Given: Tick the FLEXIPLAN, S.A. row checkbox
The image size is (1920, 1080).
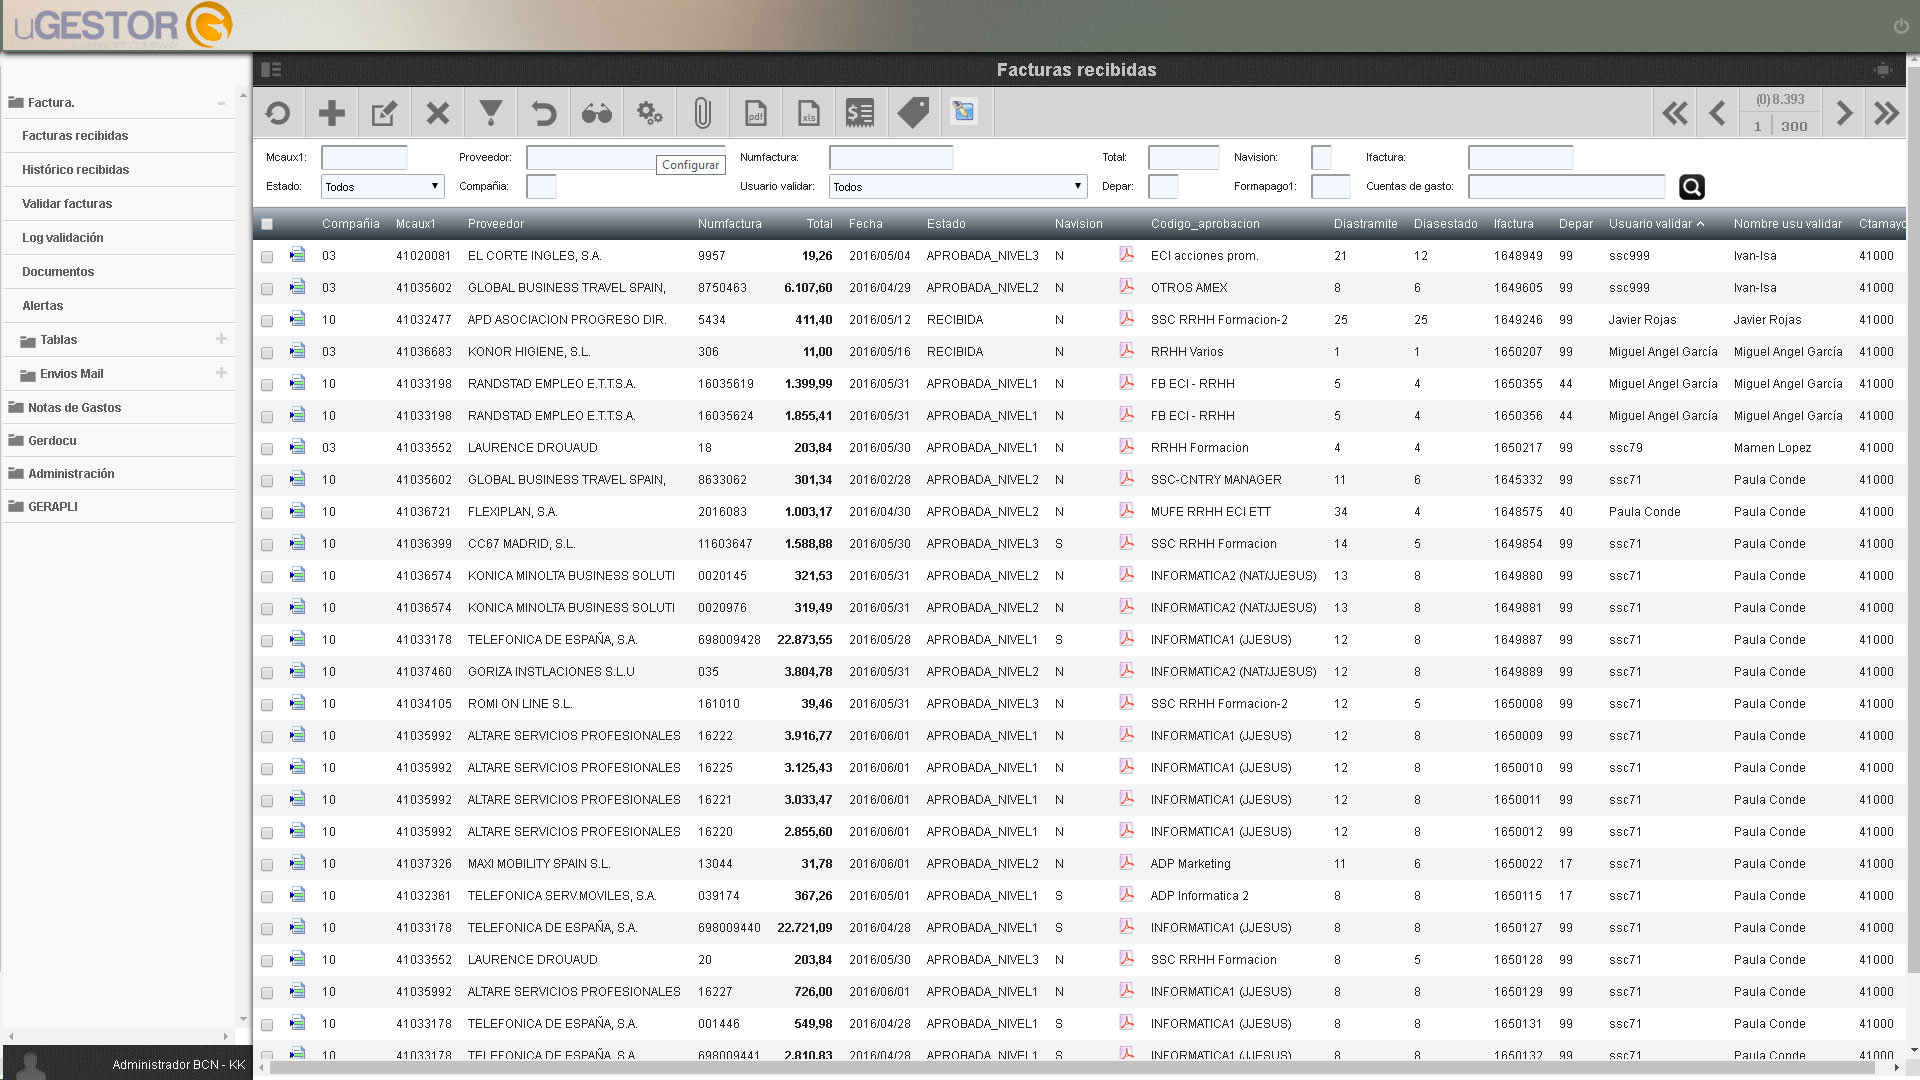Looking at the screenshot, I should [x=267, y=513].
